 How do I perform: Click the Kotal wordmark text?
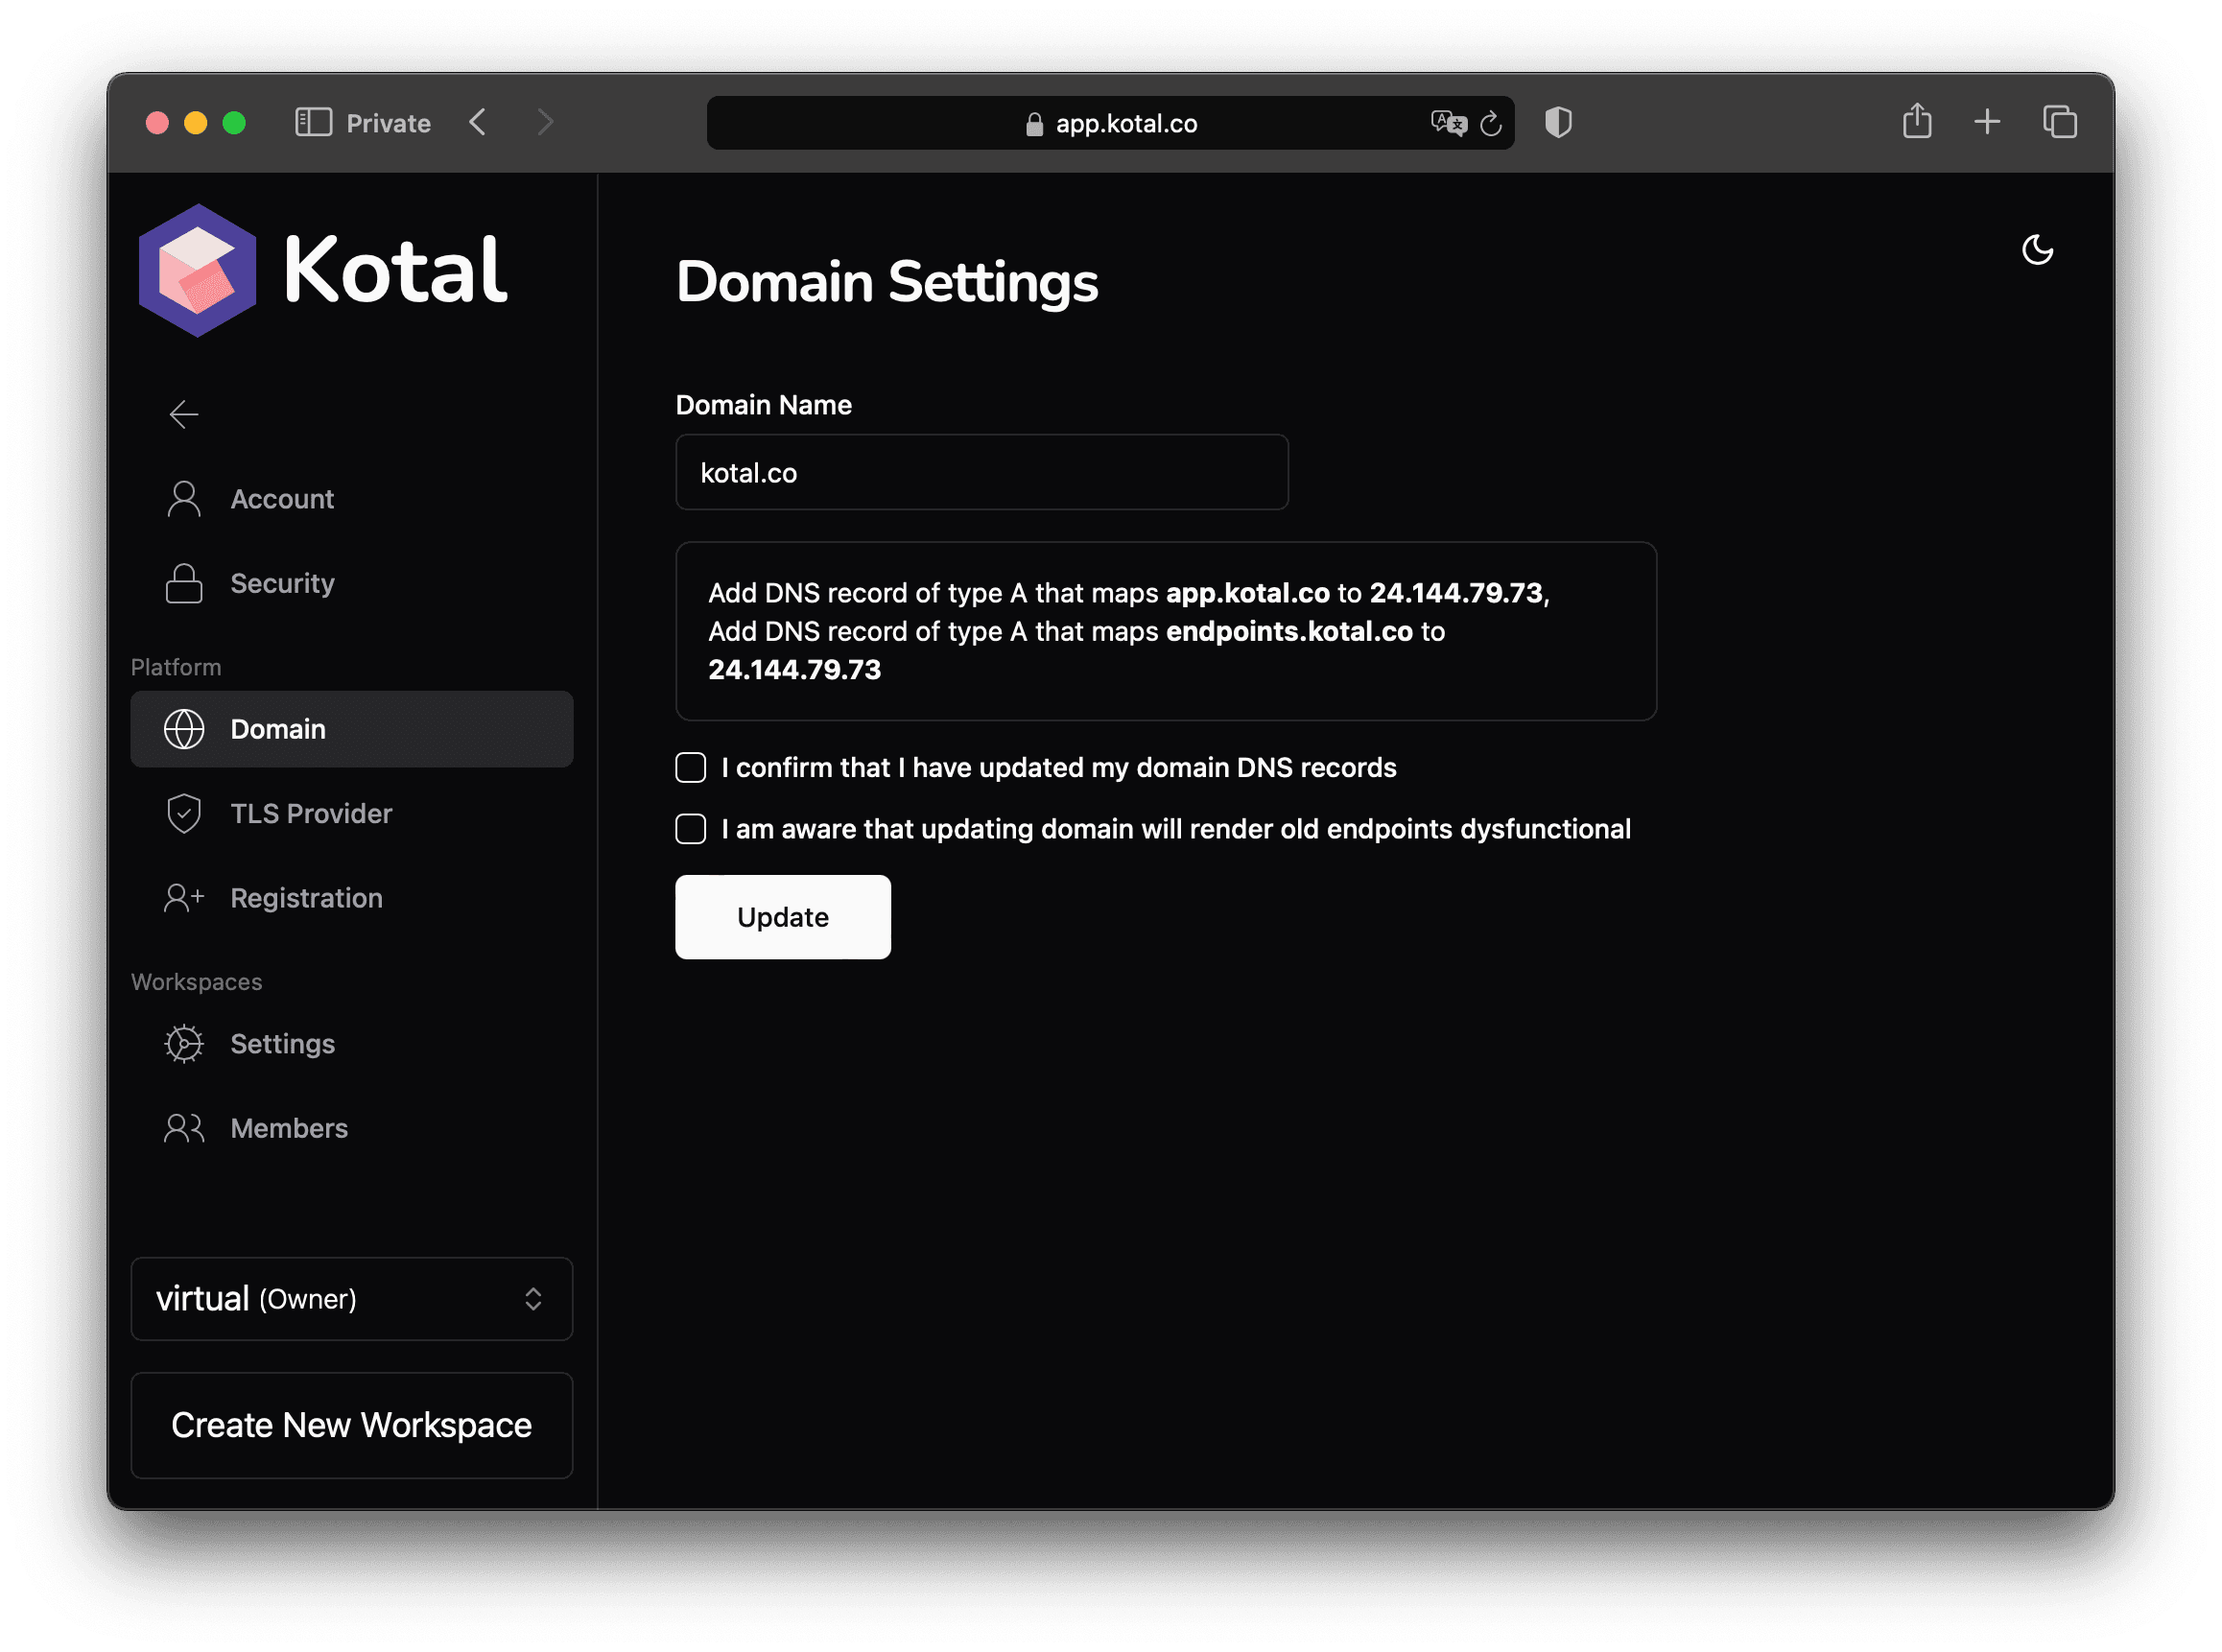click(395, 270)
